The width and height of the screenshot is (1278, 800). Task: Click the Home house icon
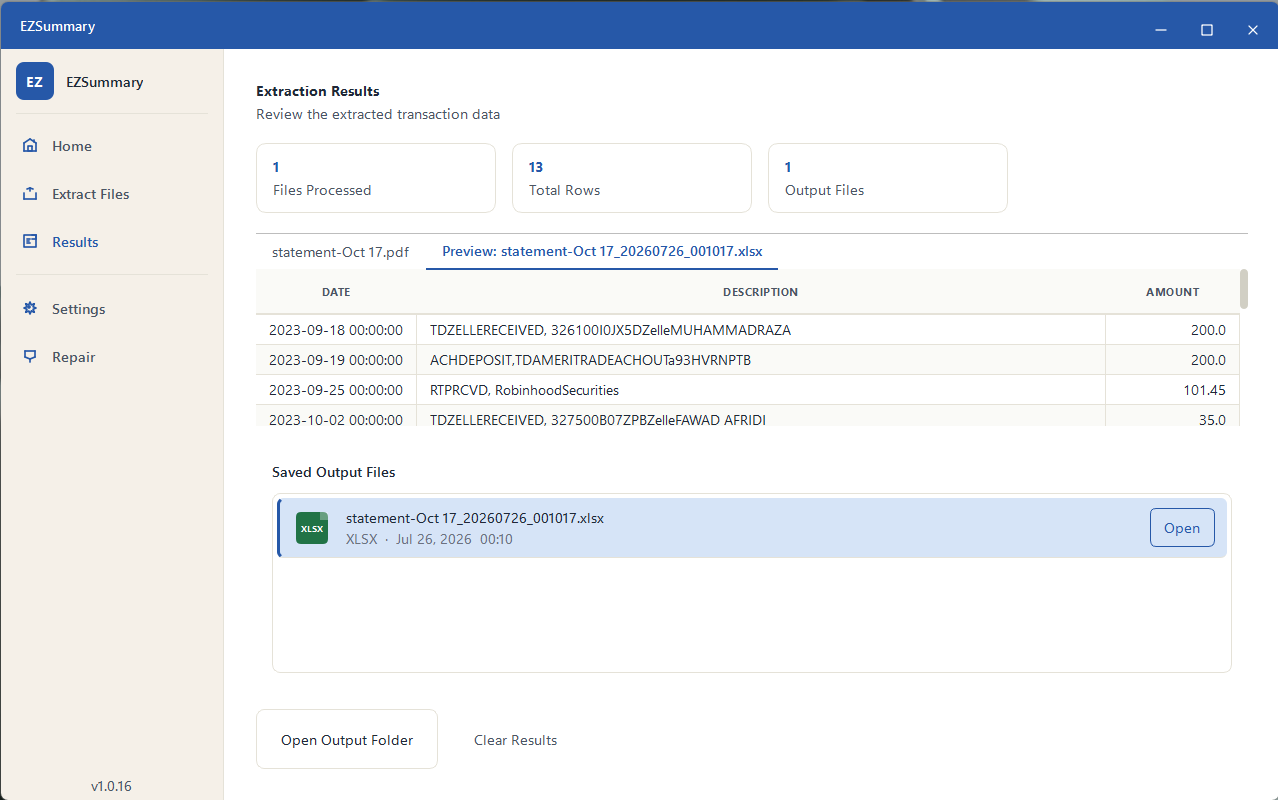(x=30, y=146)
